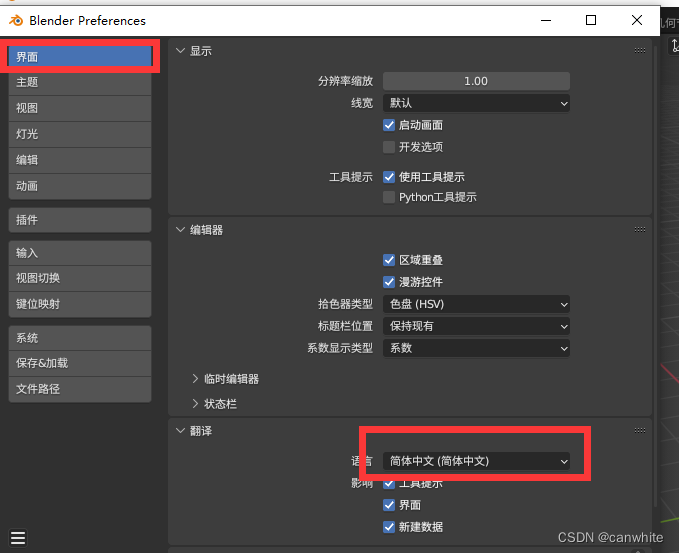Screen dimensions: 679x553
Task: Switch to the 视图 tab
Action: 80,108
